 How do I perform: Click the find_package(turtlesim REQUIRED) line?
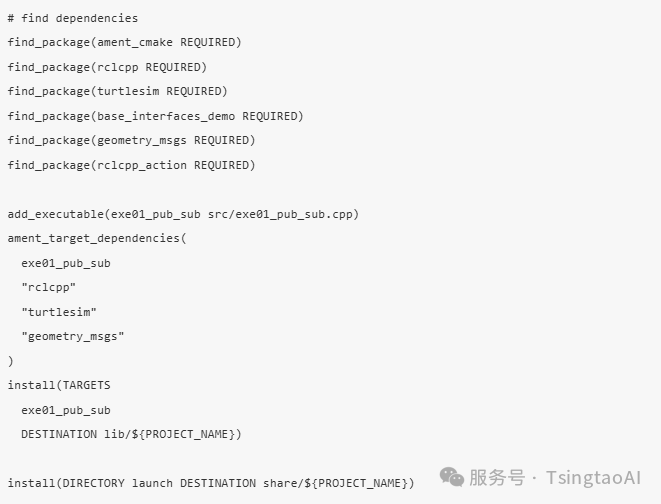[117, 91]
